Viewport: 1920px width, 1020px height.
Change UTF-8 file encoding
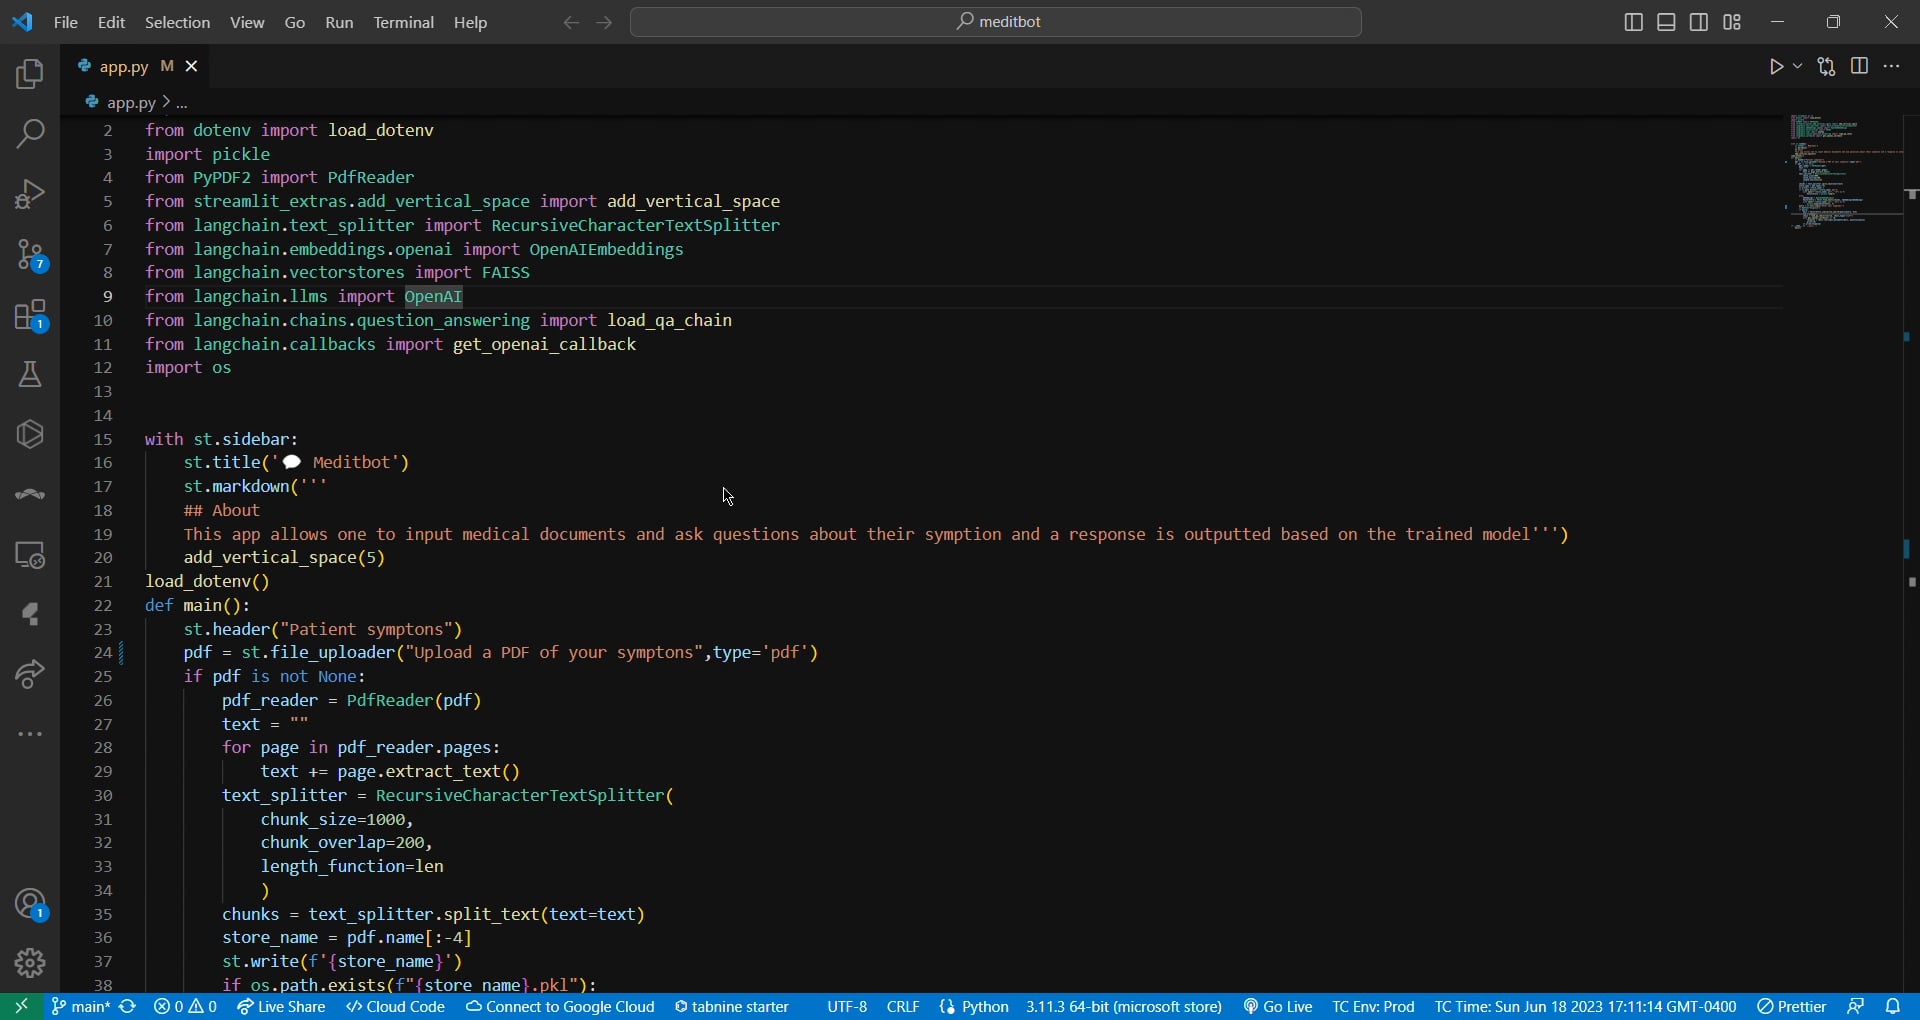coord(847,1007)
